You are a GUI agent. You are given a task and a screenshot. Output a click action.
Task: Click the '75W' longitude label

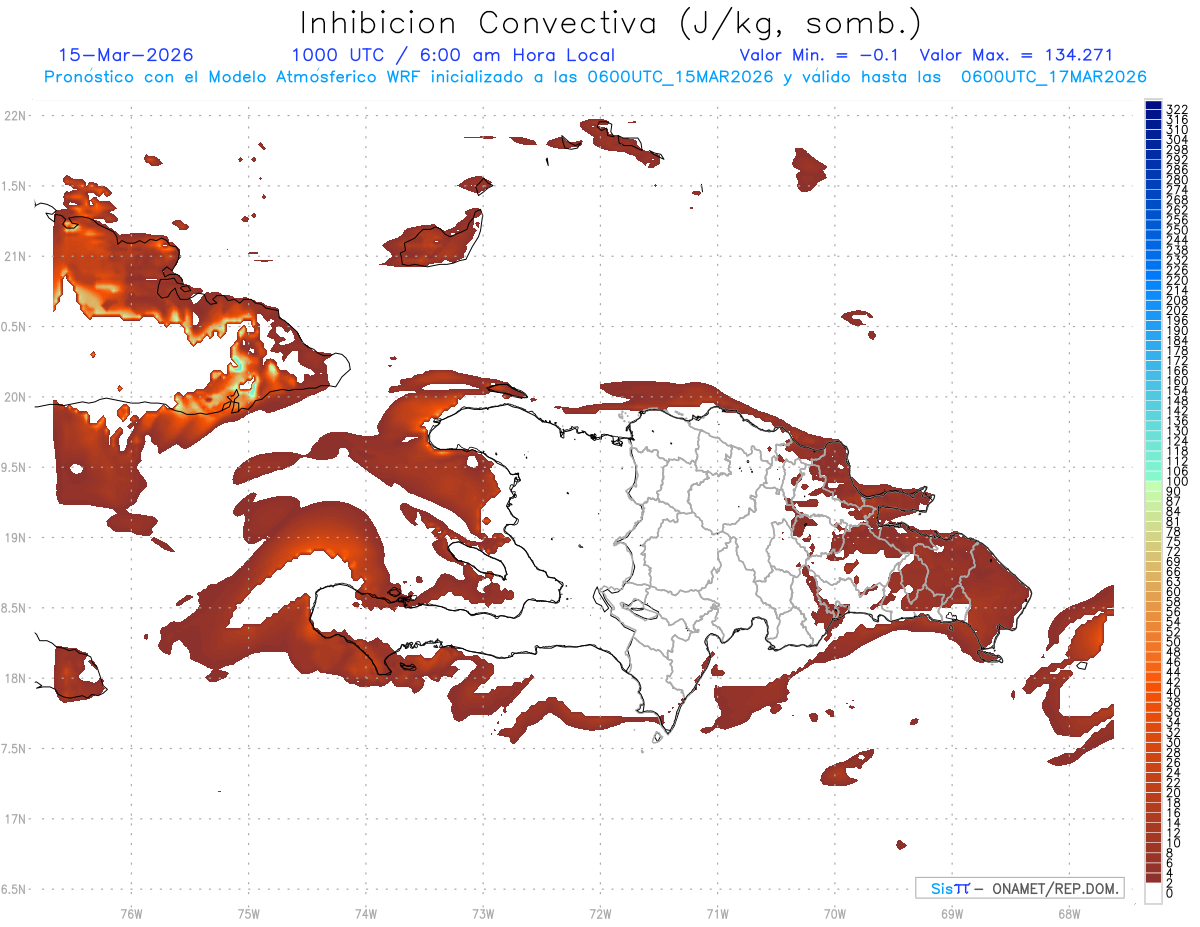pos(249,913)
